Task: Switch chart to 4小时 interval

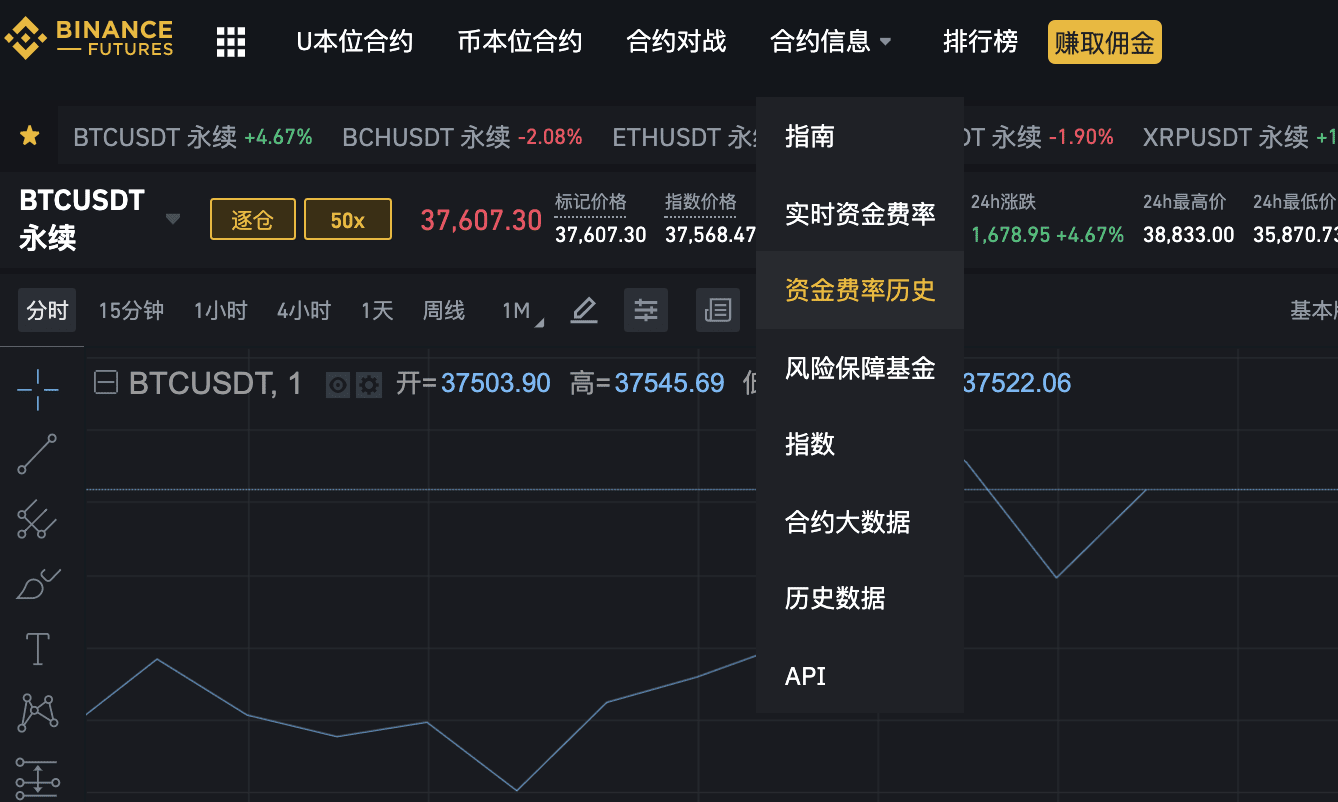Action: (x=304, y=311)
